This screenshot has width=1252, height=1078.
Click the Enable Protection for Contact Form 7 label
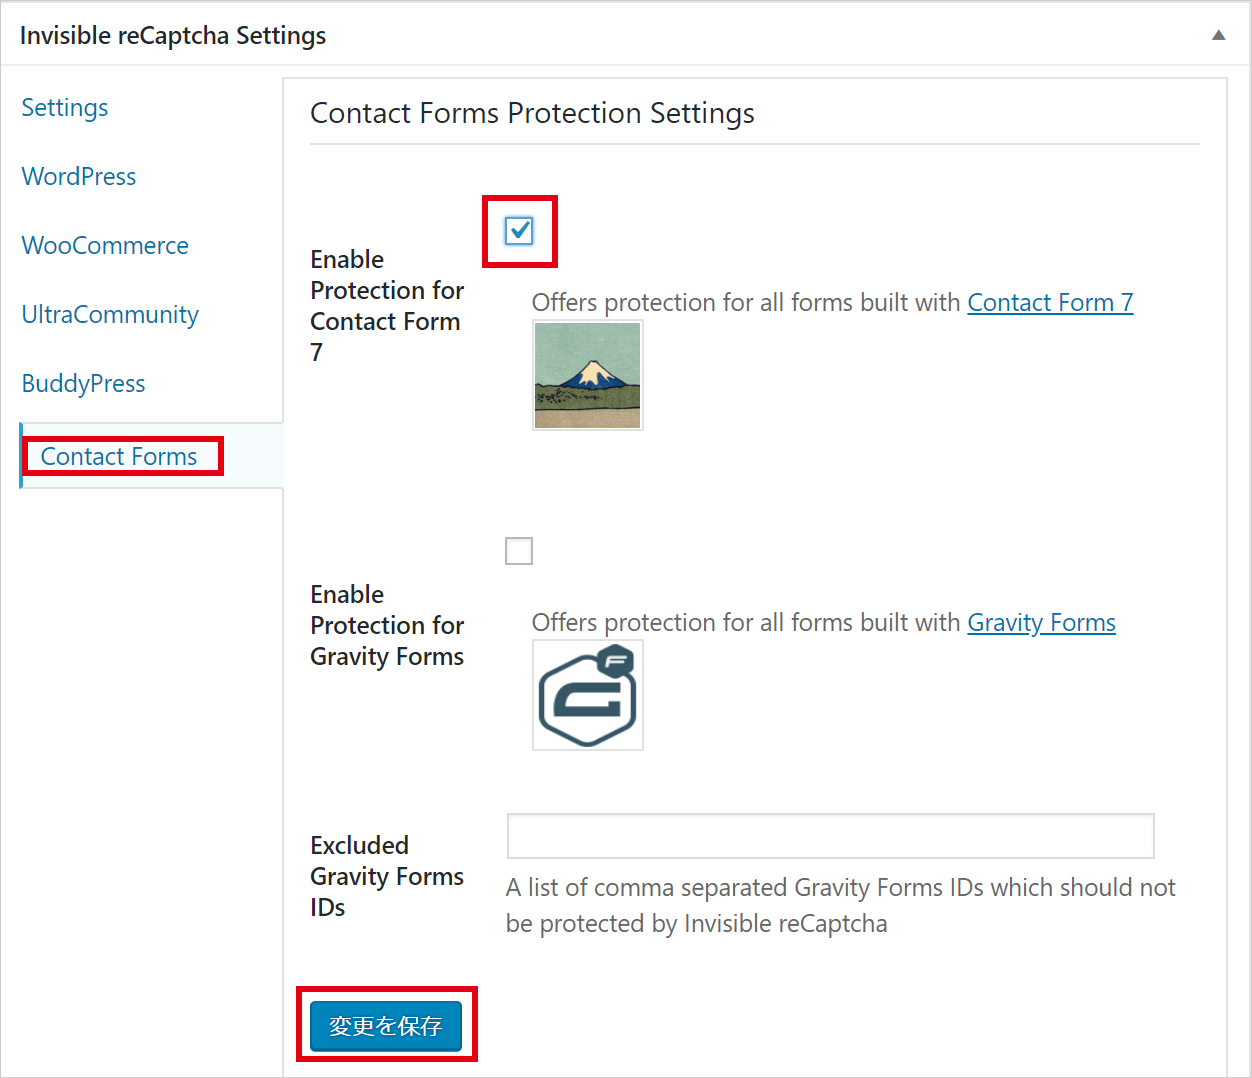click(x=386, y=305)
